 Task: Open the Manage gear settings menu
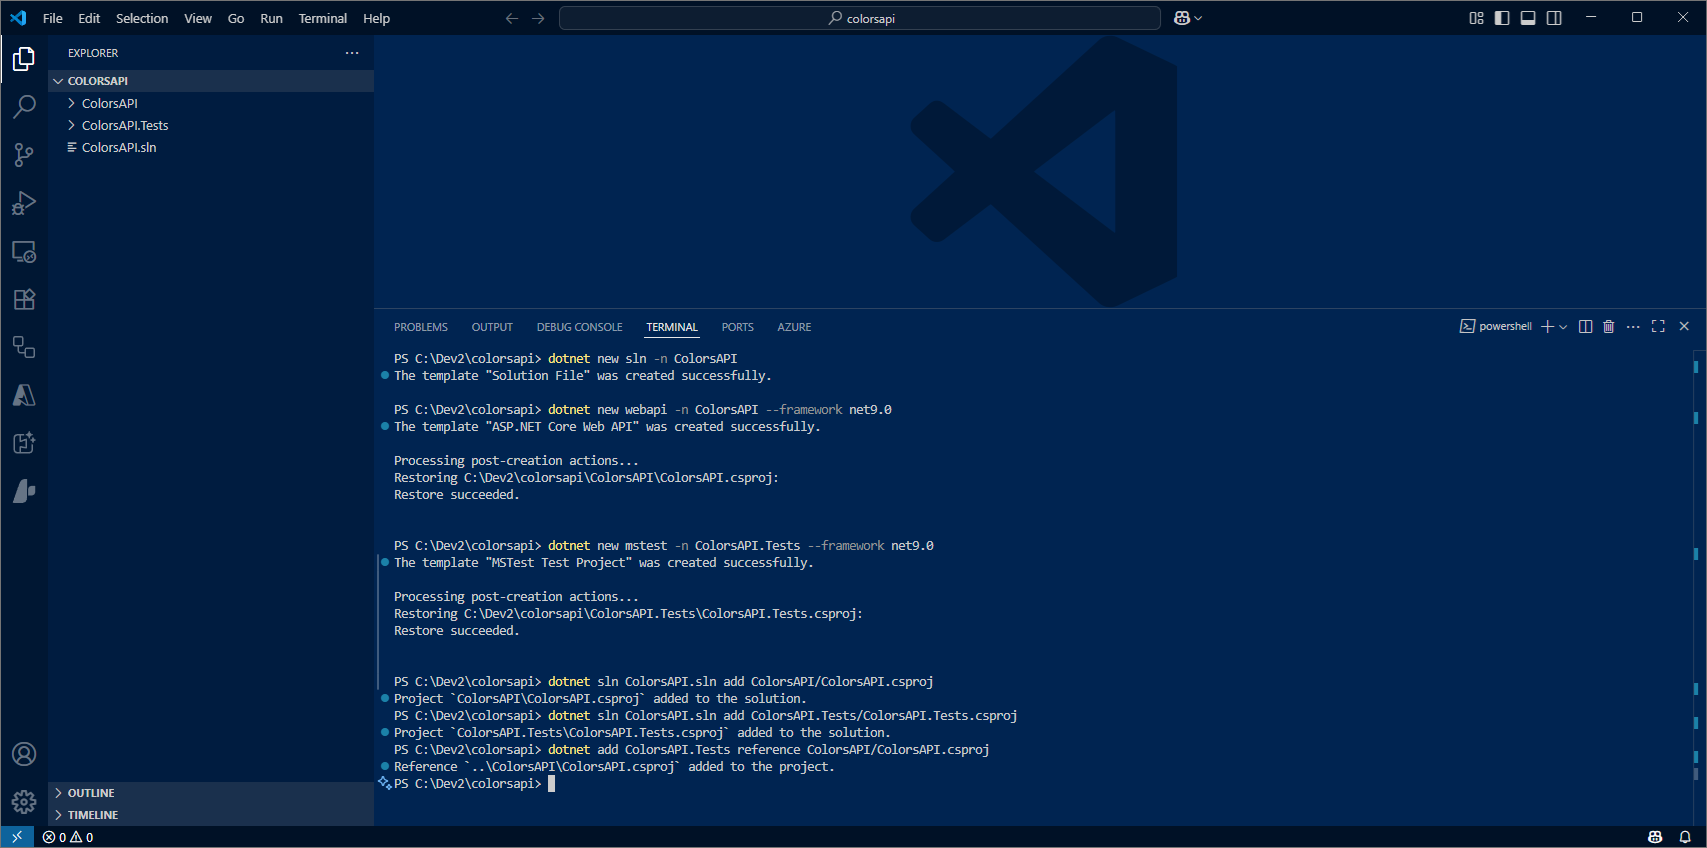tap(24, 801)
